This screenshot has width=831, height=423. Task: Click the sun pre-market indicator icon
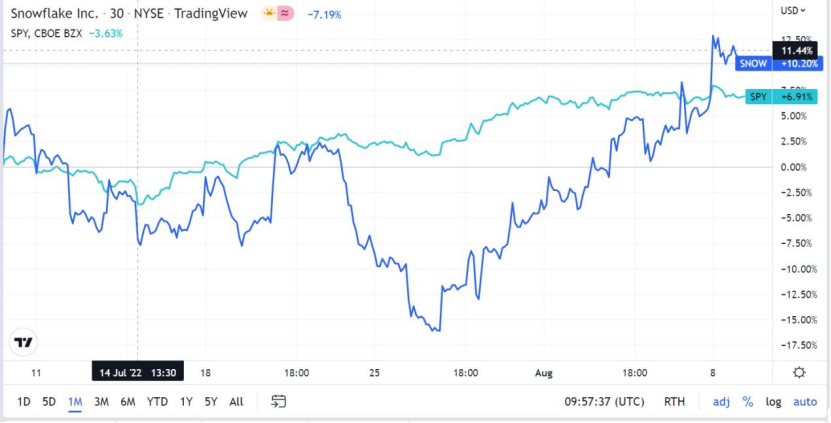click(x=269, y=14)
